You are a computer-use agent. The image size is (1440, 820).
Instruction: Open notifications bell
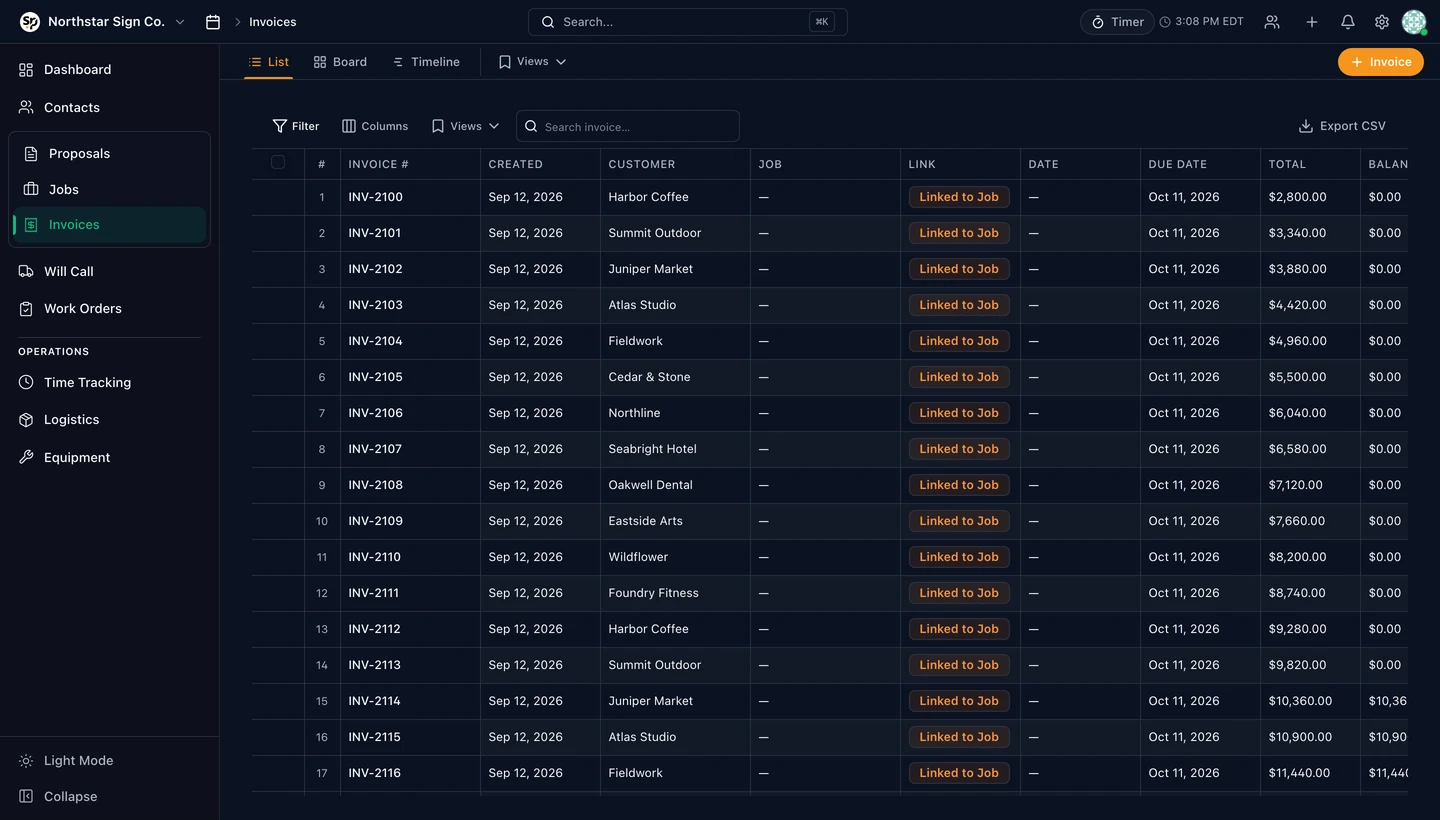[1348, 22]
